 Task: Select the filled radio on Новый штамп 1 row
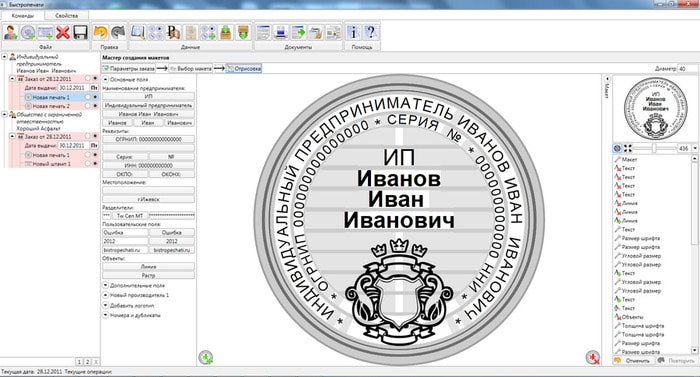(95, 163)
